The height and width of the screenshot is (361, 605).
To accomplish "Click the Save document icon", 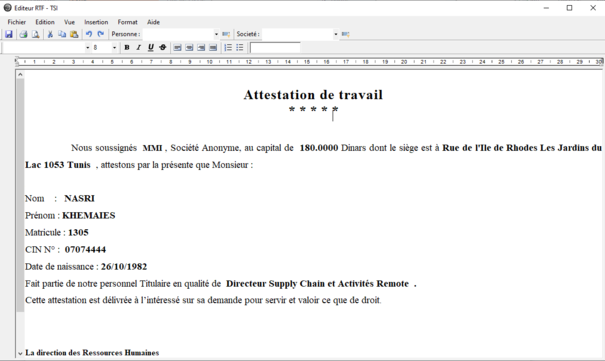I will tap(8, 34).
